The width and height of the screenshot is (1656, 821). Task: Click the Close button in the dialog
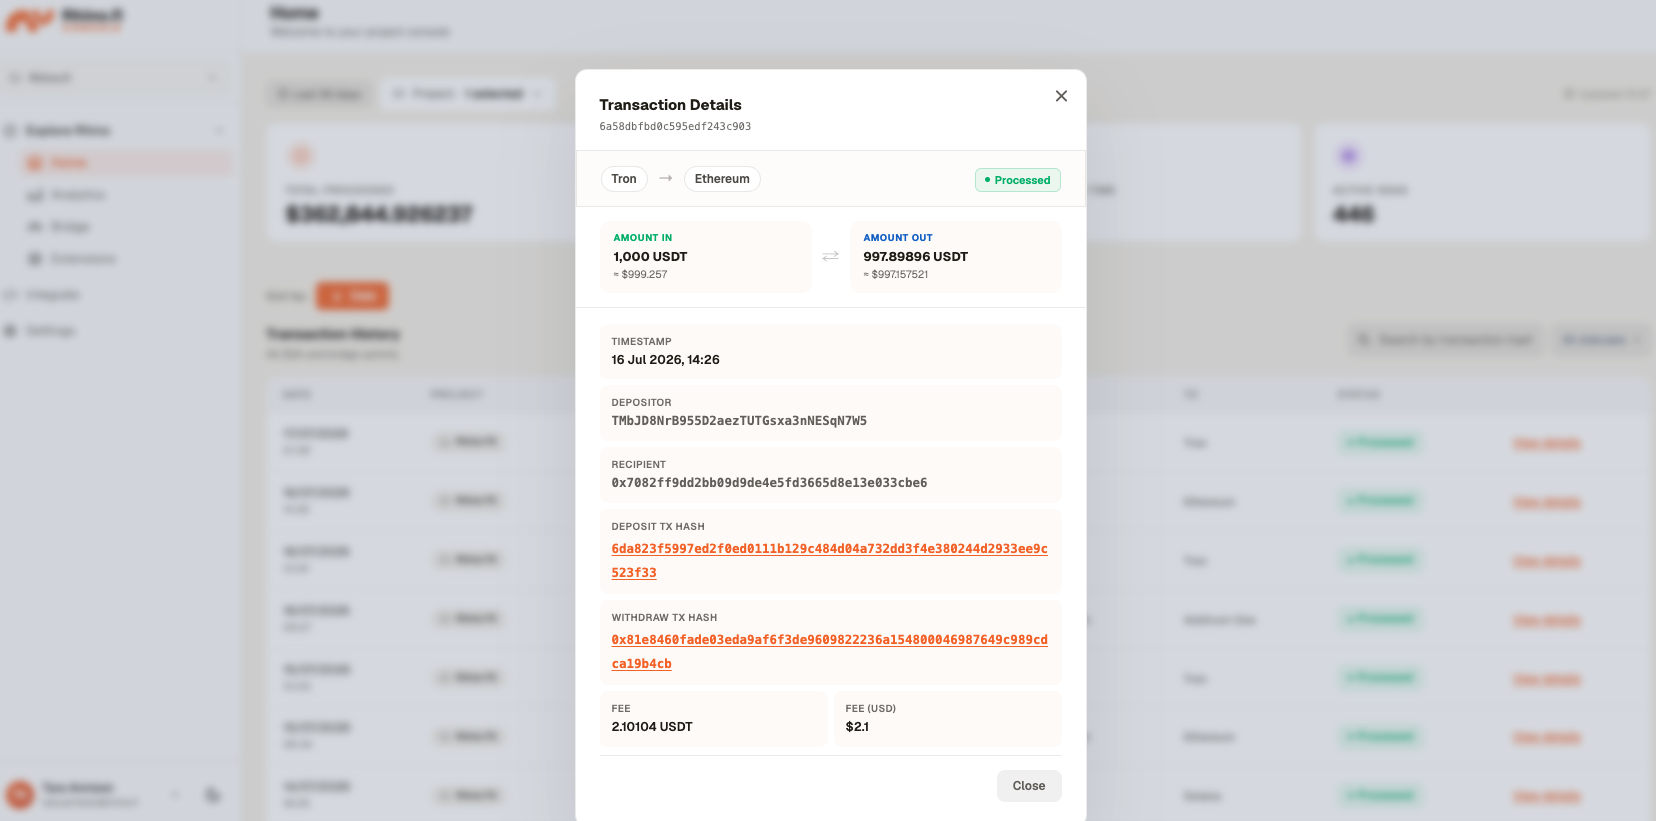(x=1029, y=786)
